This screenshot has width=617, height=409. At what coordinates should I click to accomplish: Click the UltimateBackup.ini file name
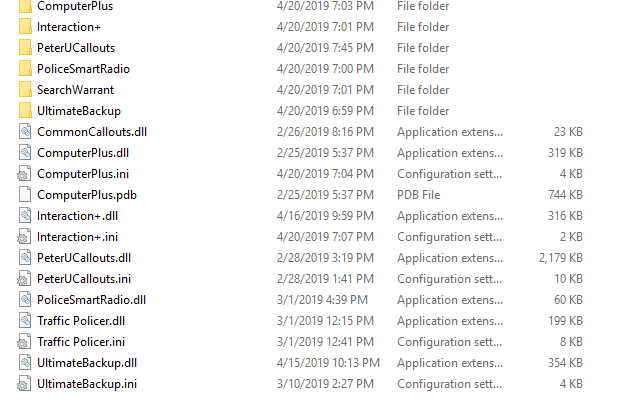point(87,384)
